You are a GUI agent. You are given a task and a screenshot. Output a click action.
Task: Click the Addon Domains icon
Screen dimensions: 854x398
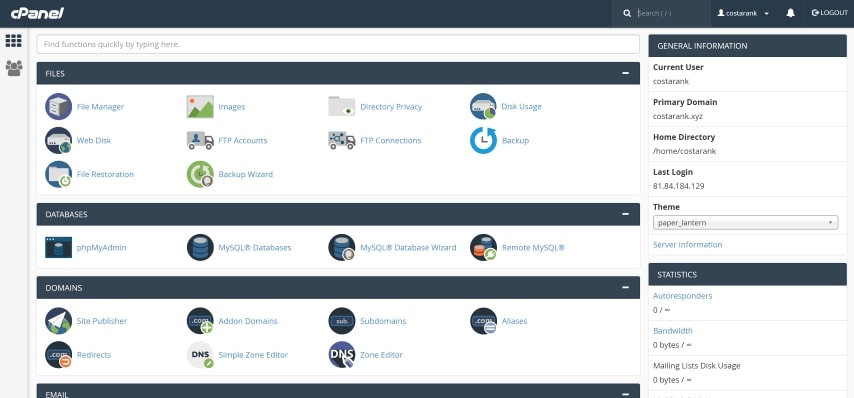200,321
